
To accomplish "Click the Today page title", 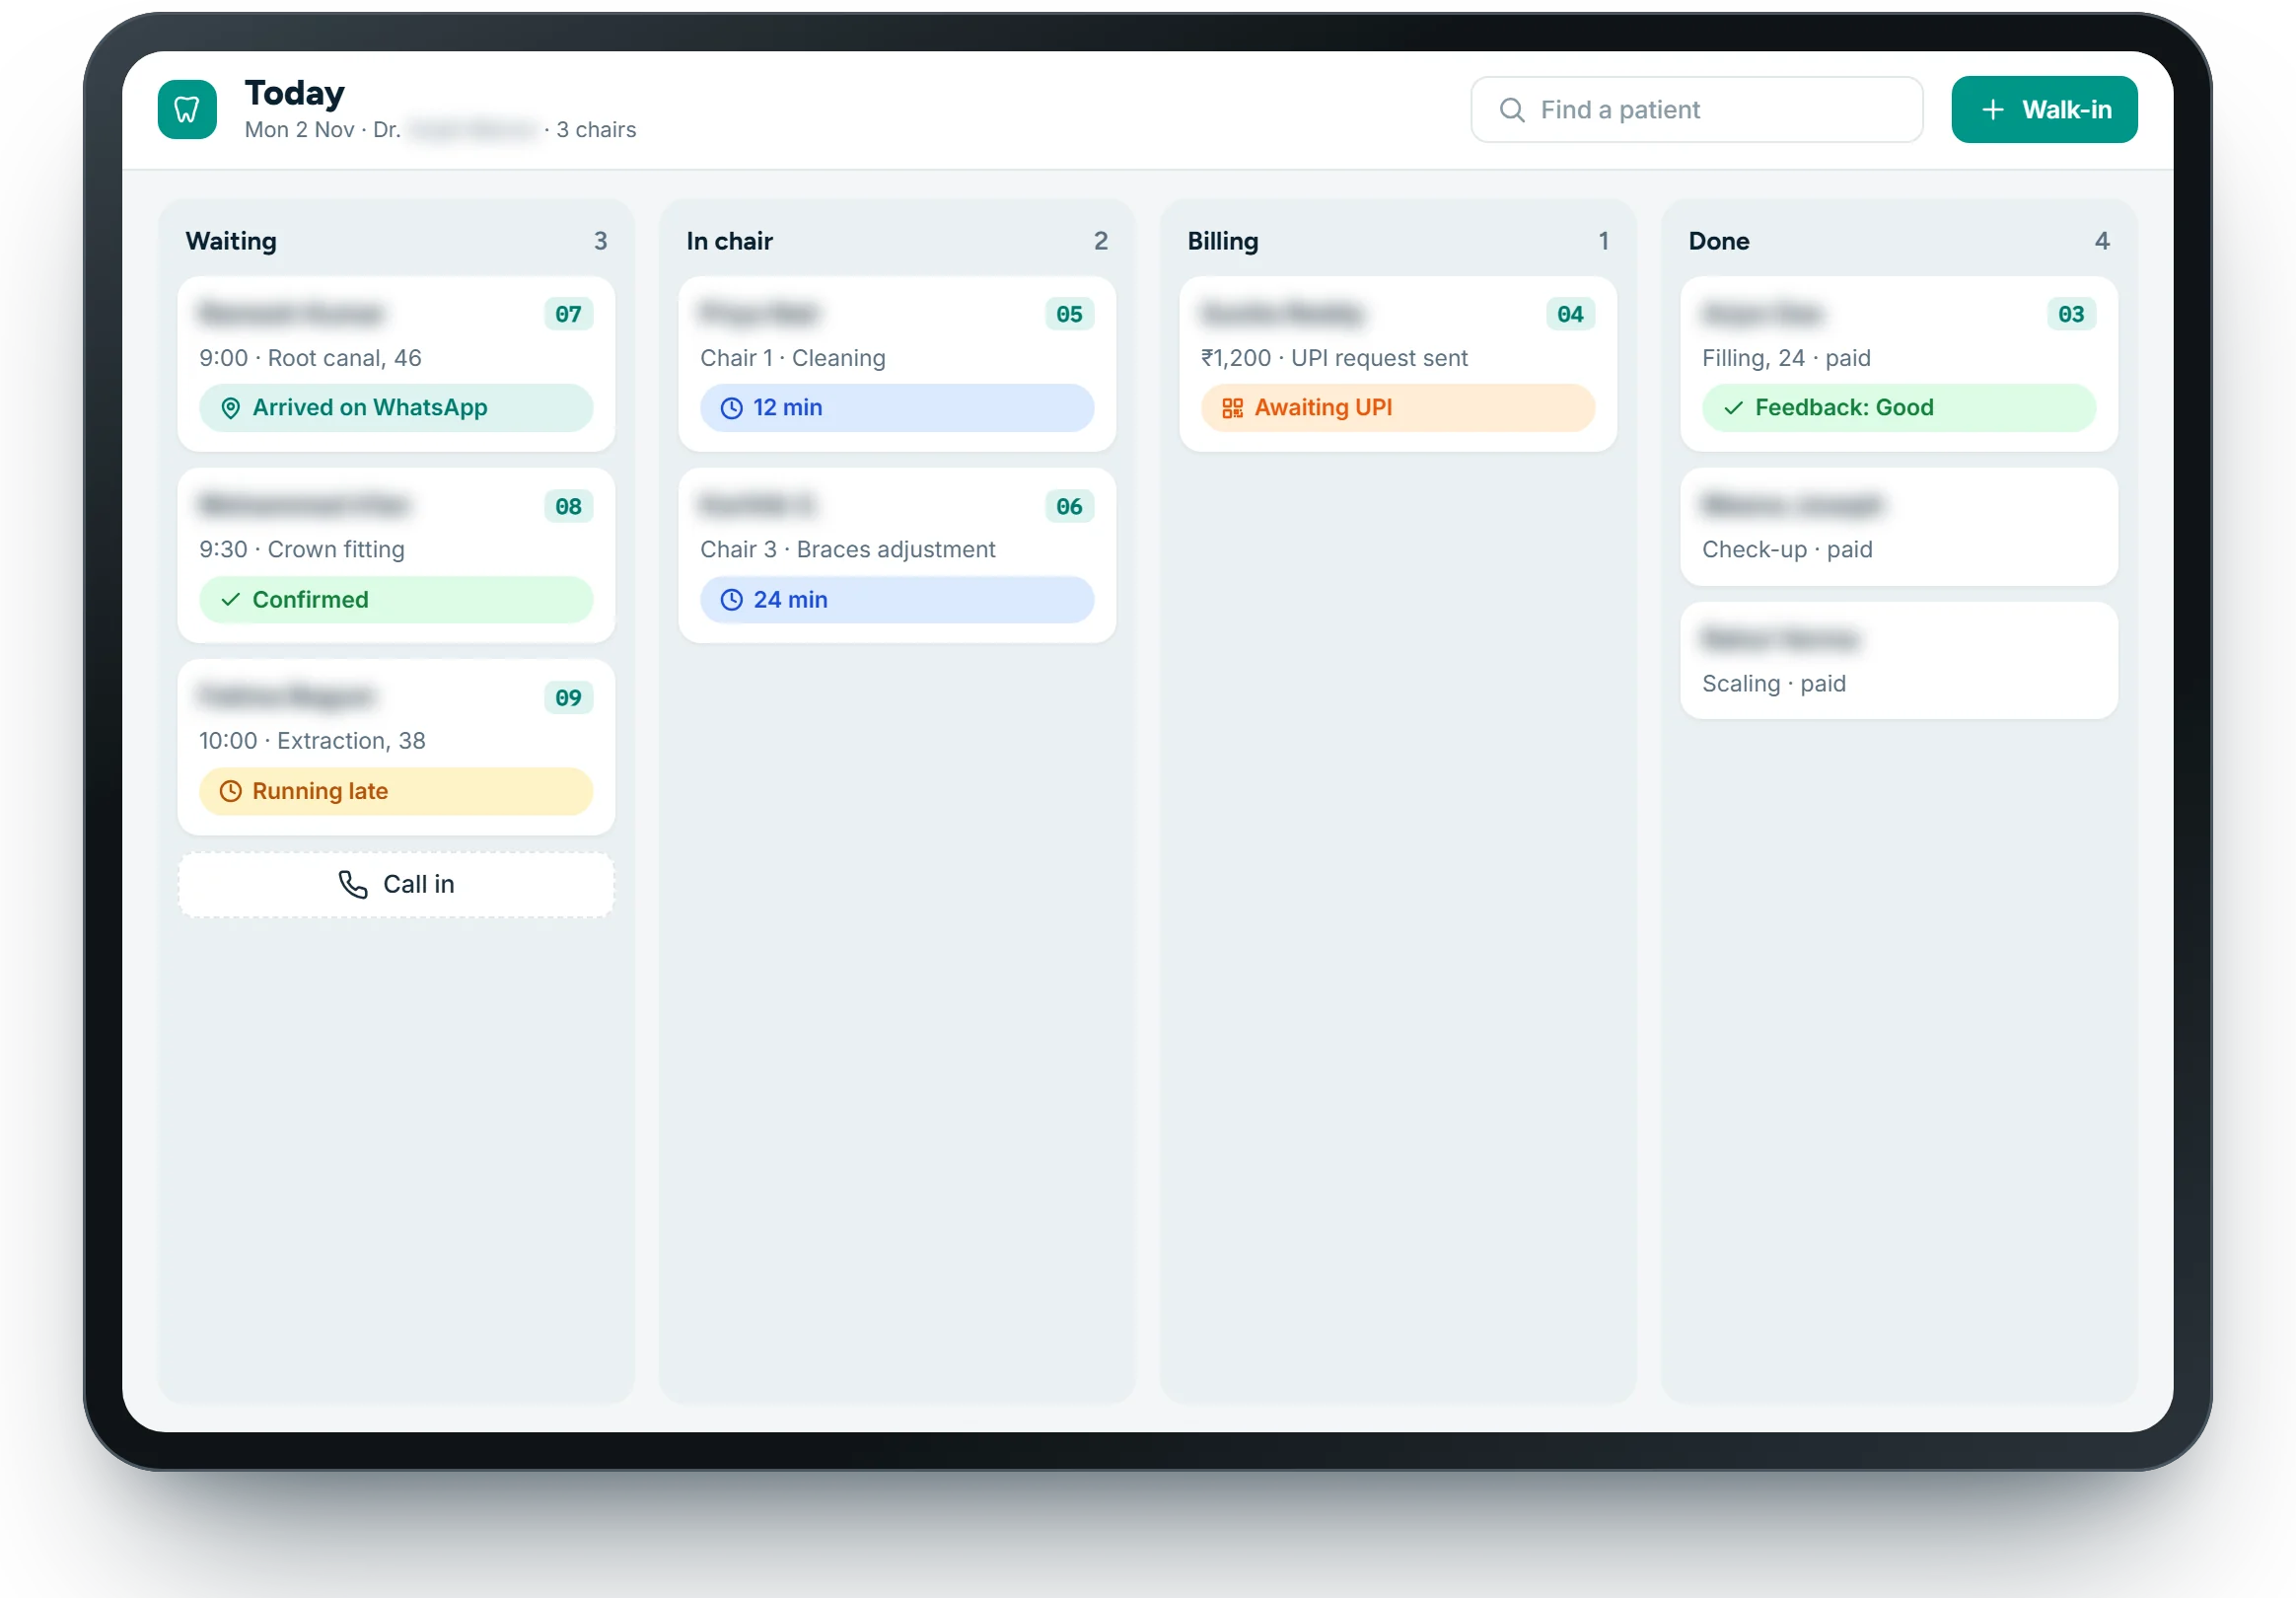I will tap(294, 93).
